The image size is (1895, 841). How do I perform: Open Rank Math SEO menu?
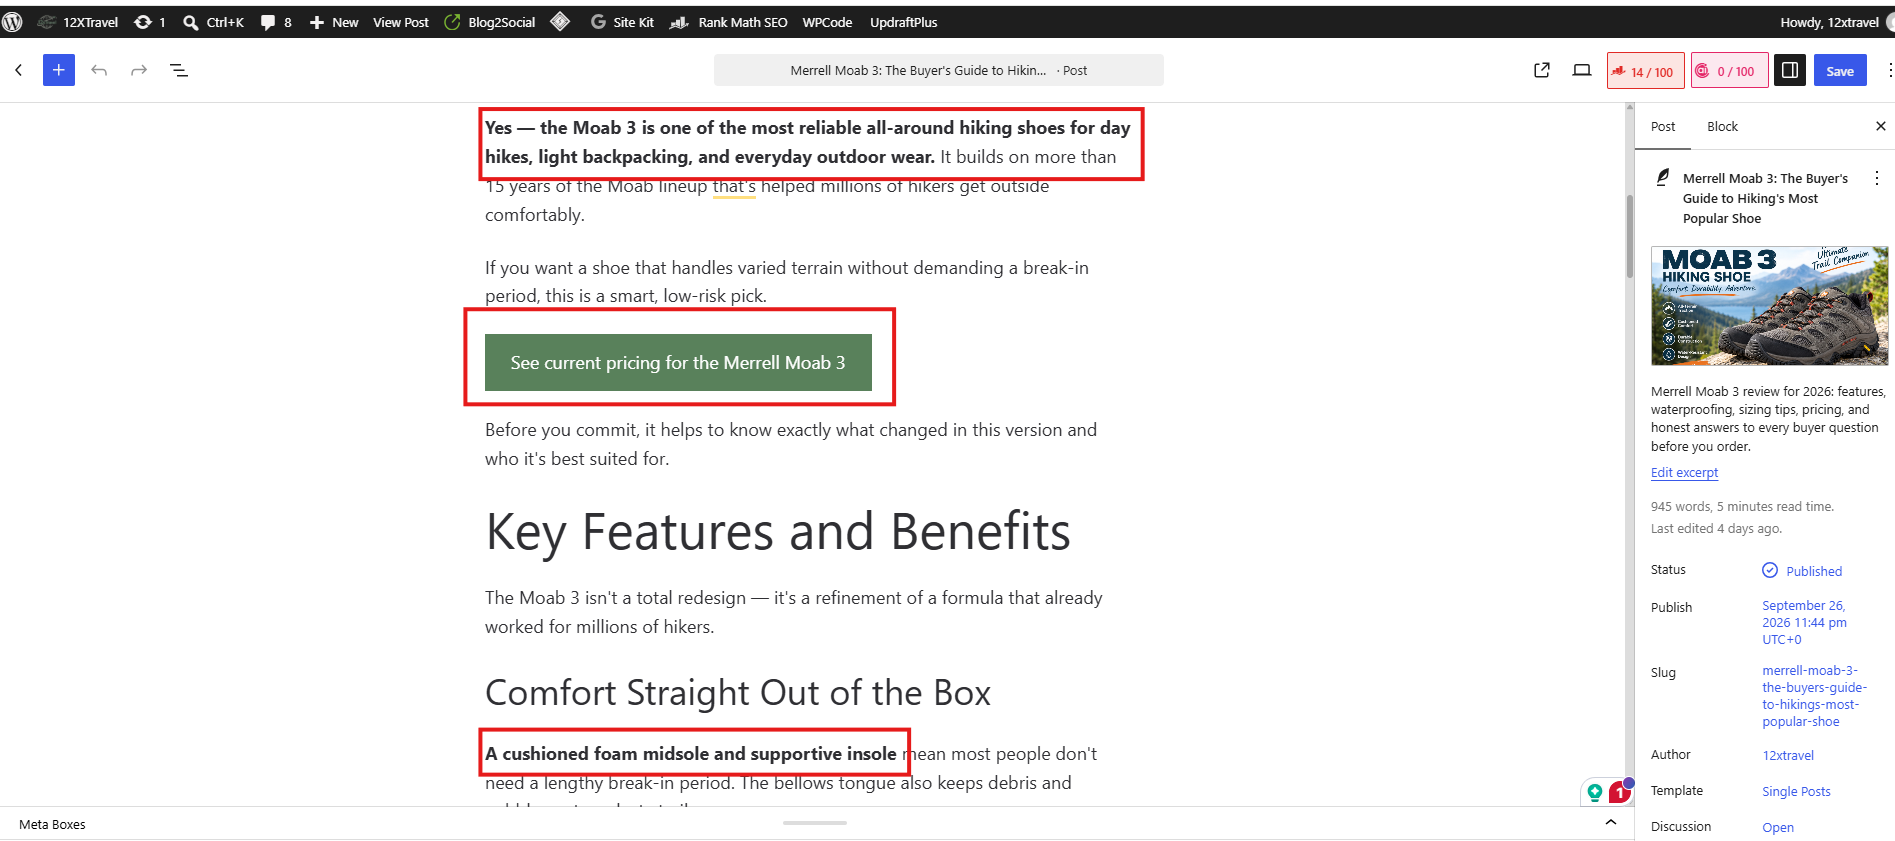coord(729,22)
